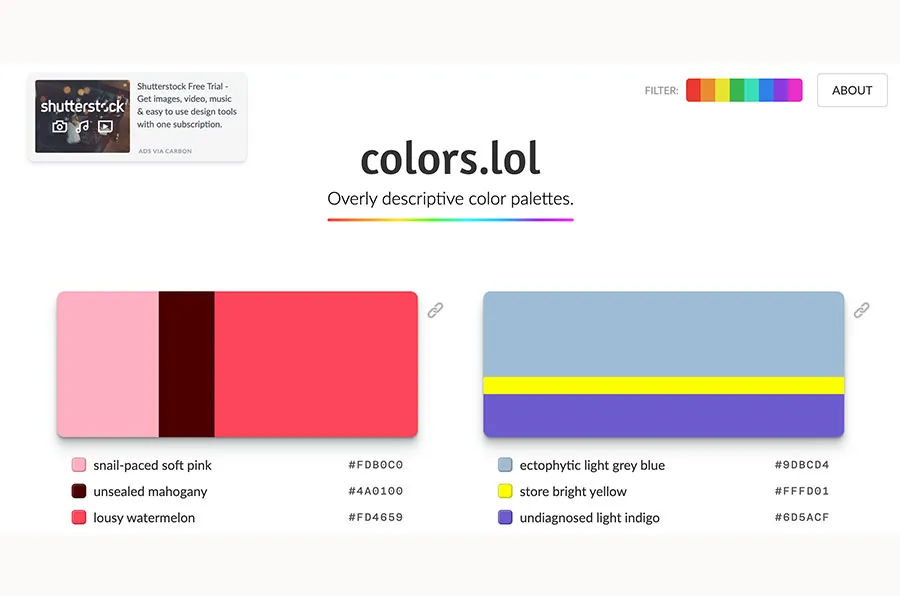
Task: Click the colors.lol title heading
Action: (450, 160)
